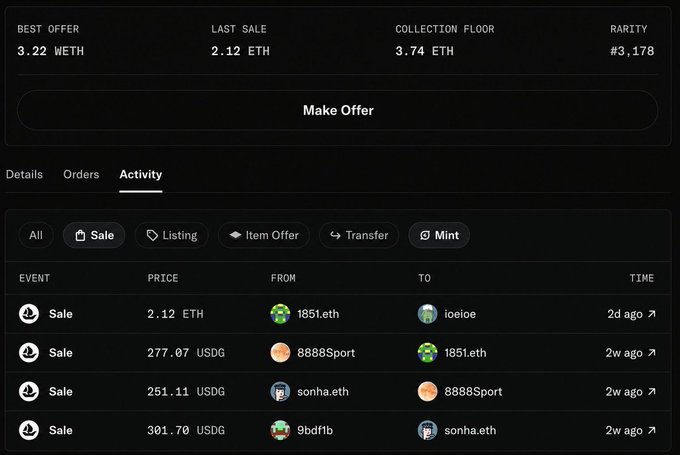Open the Orders tab
The width and height of the screenshot is (680, 455).
tap(81, 174)
